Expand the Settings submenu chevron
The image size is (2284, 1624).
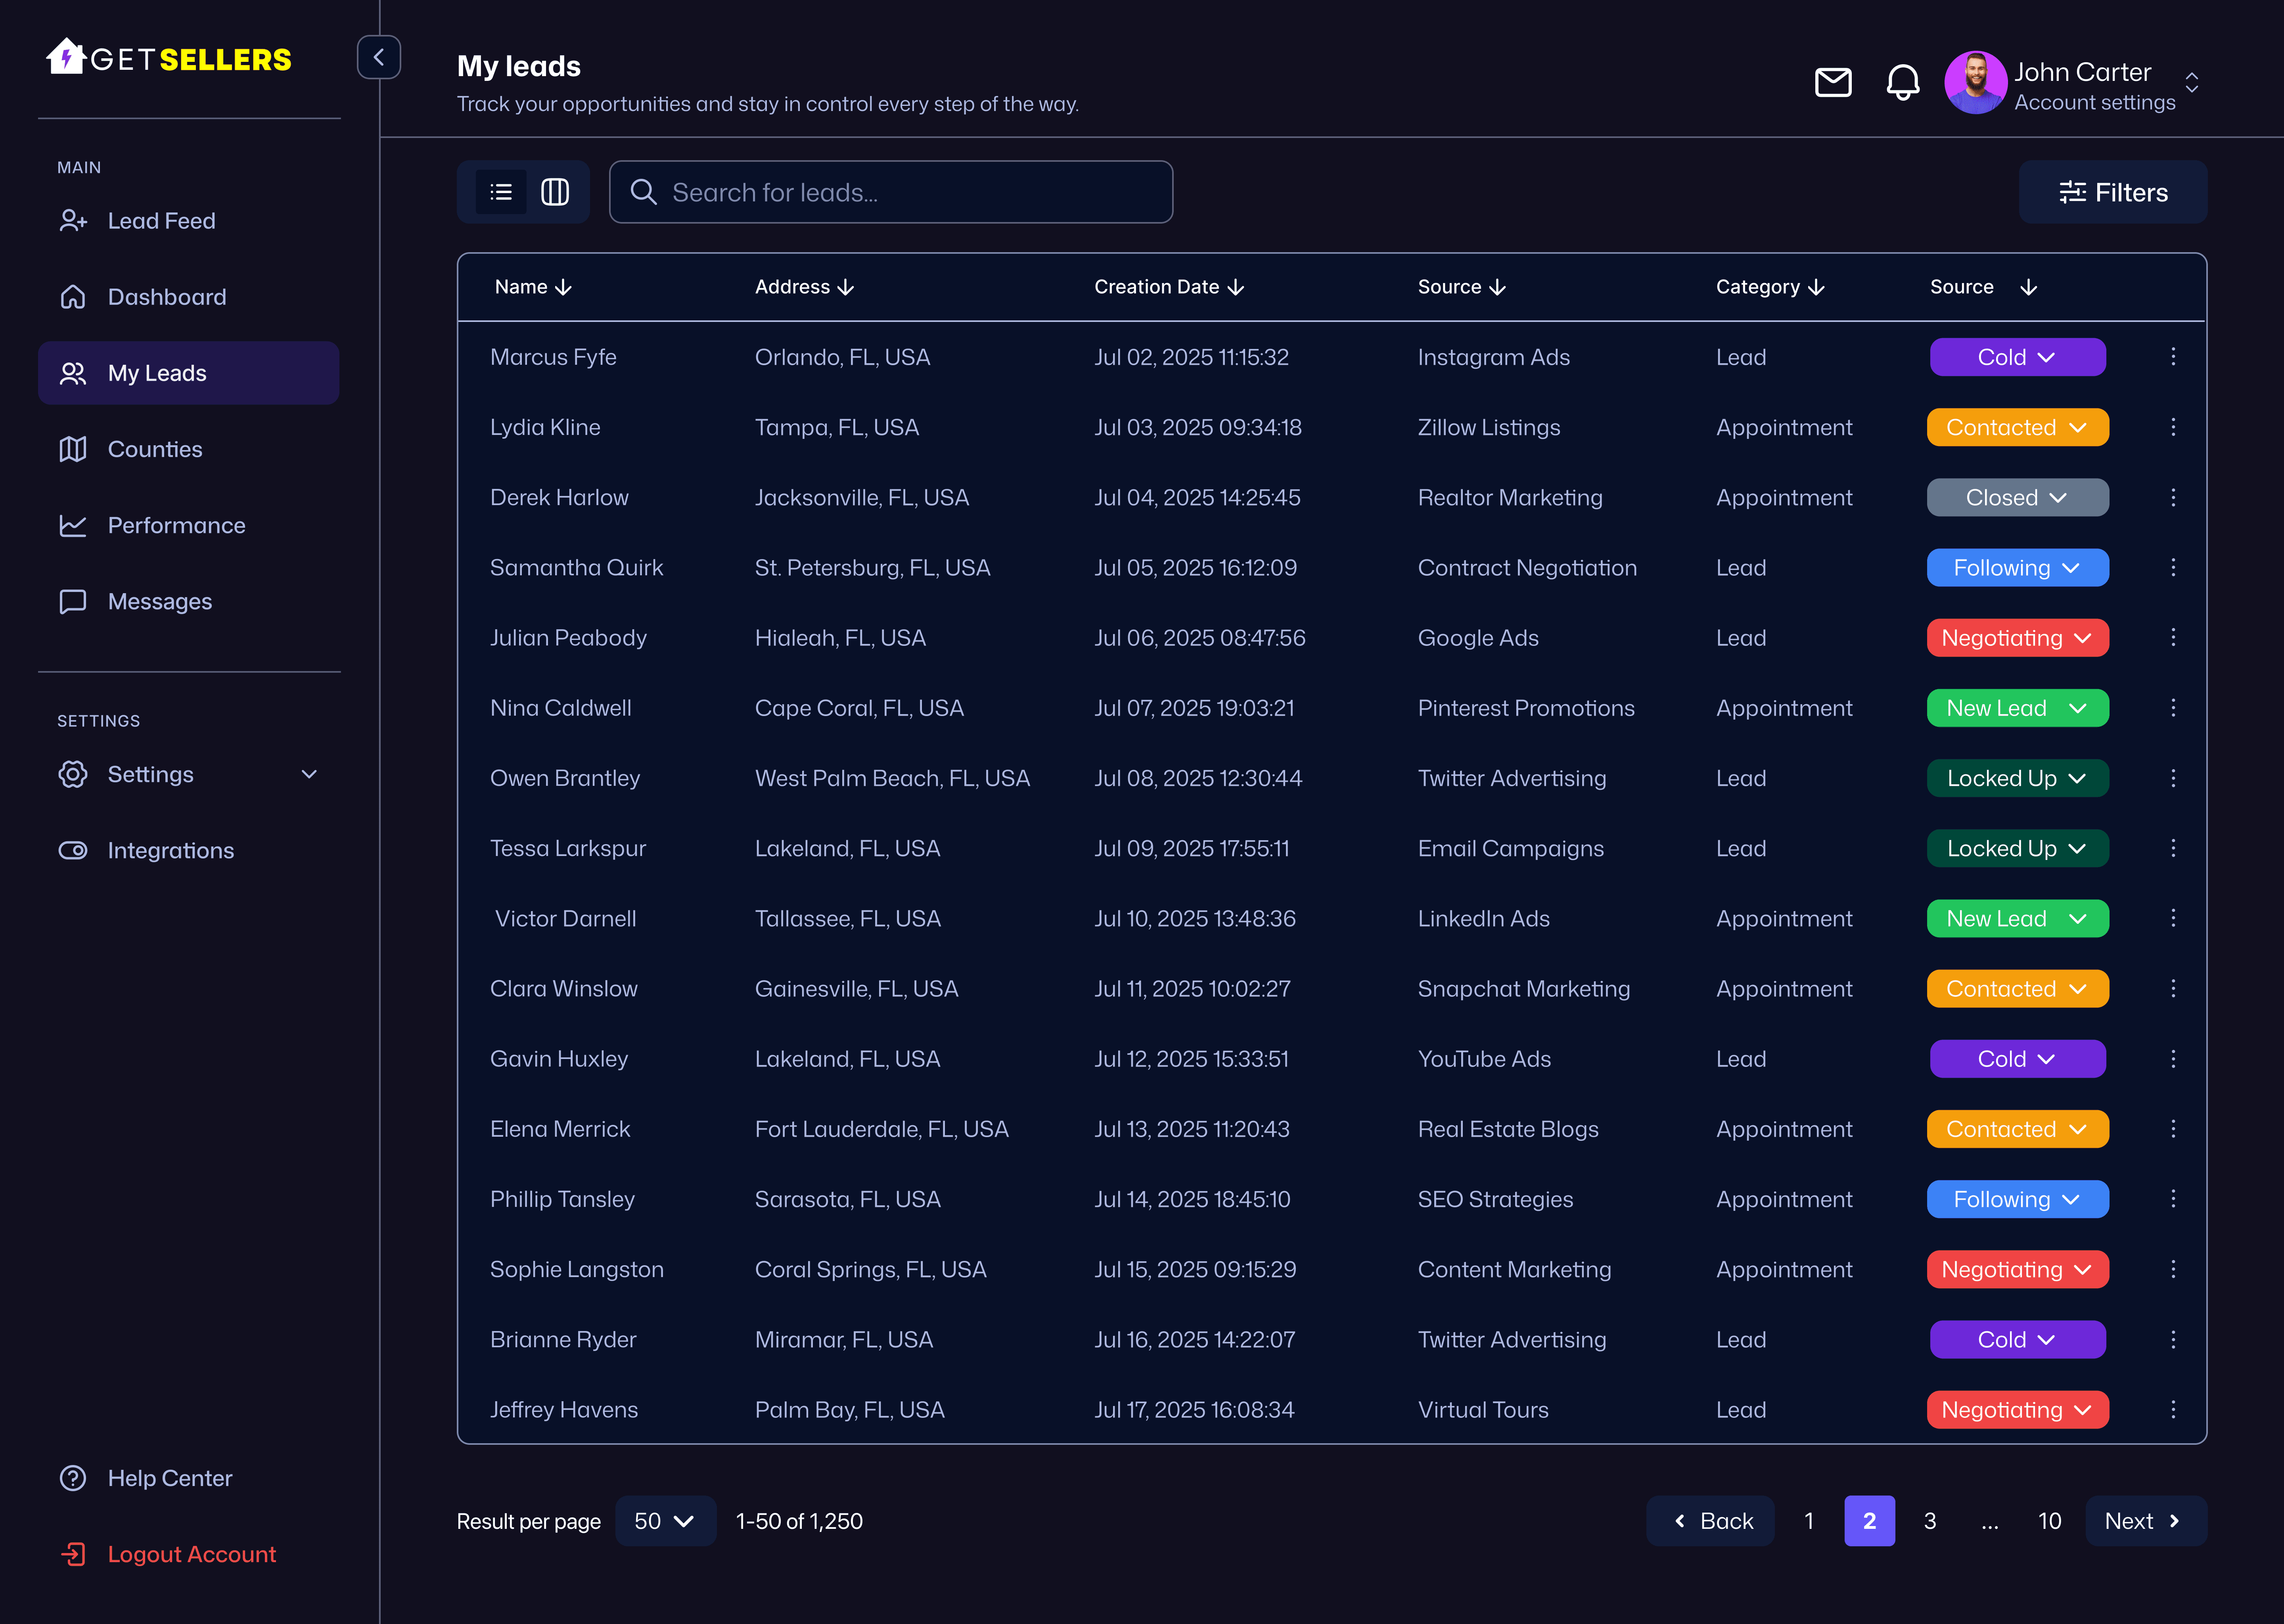click(x=309, y=774)
